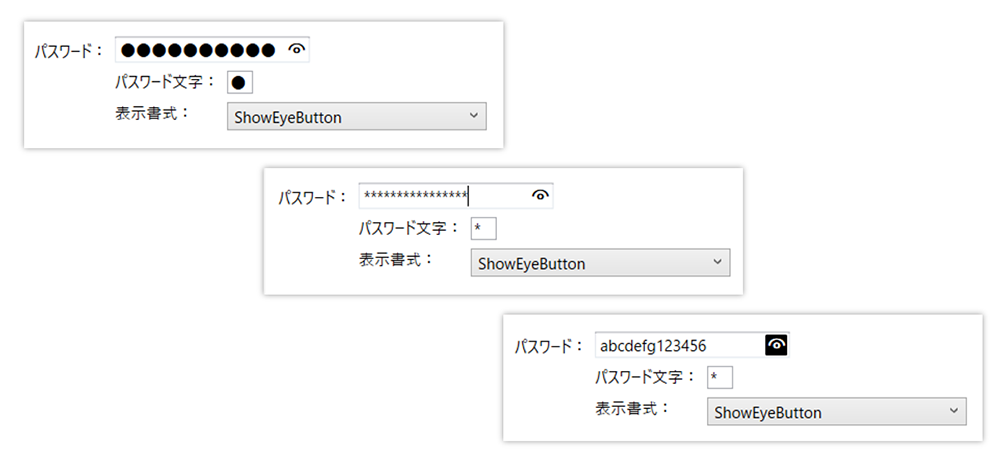
Task: Toggle the eye button next to the asterisk password
Action: 540,196
